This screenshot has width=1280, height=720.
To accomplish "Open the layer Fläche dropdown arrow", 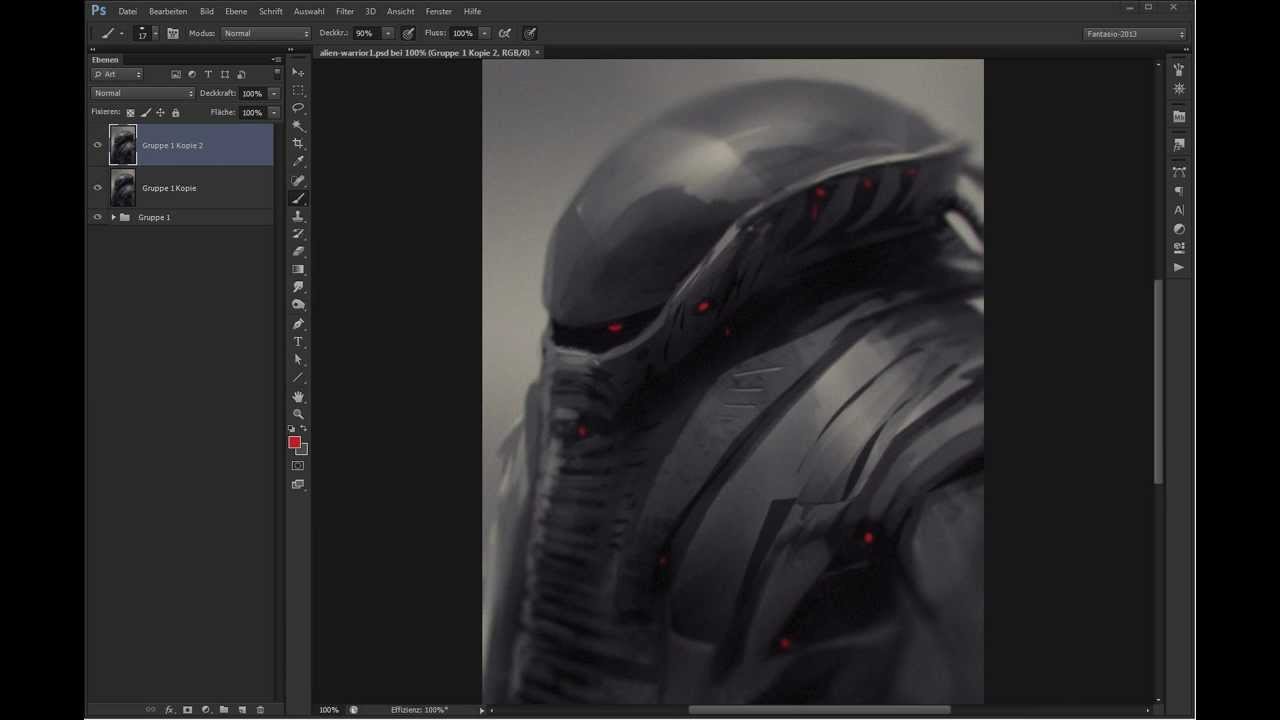I will tap(274, 113).
